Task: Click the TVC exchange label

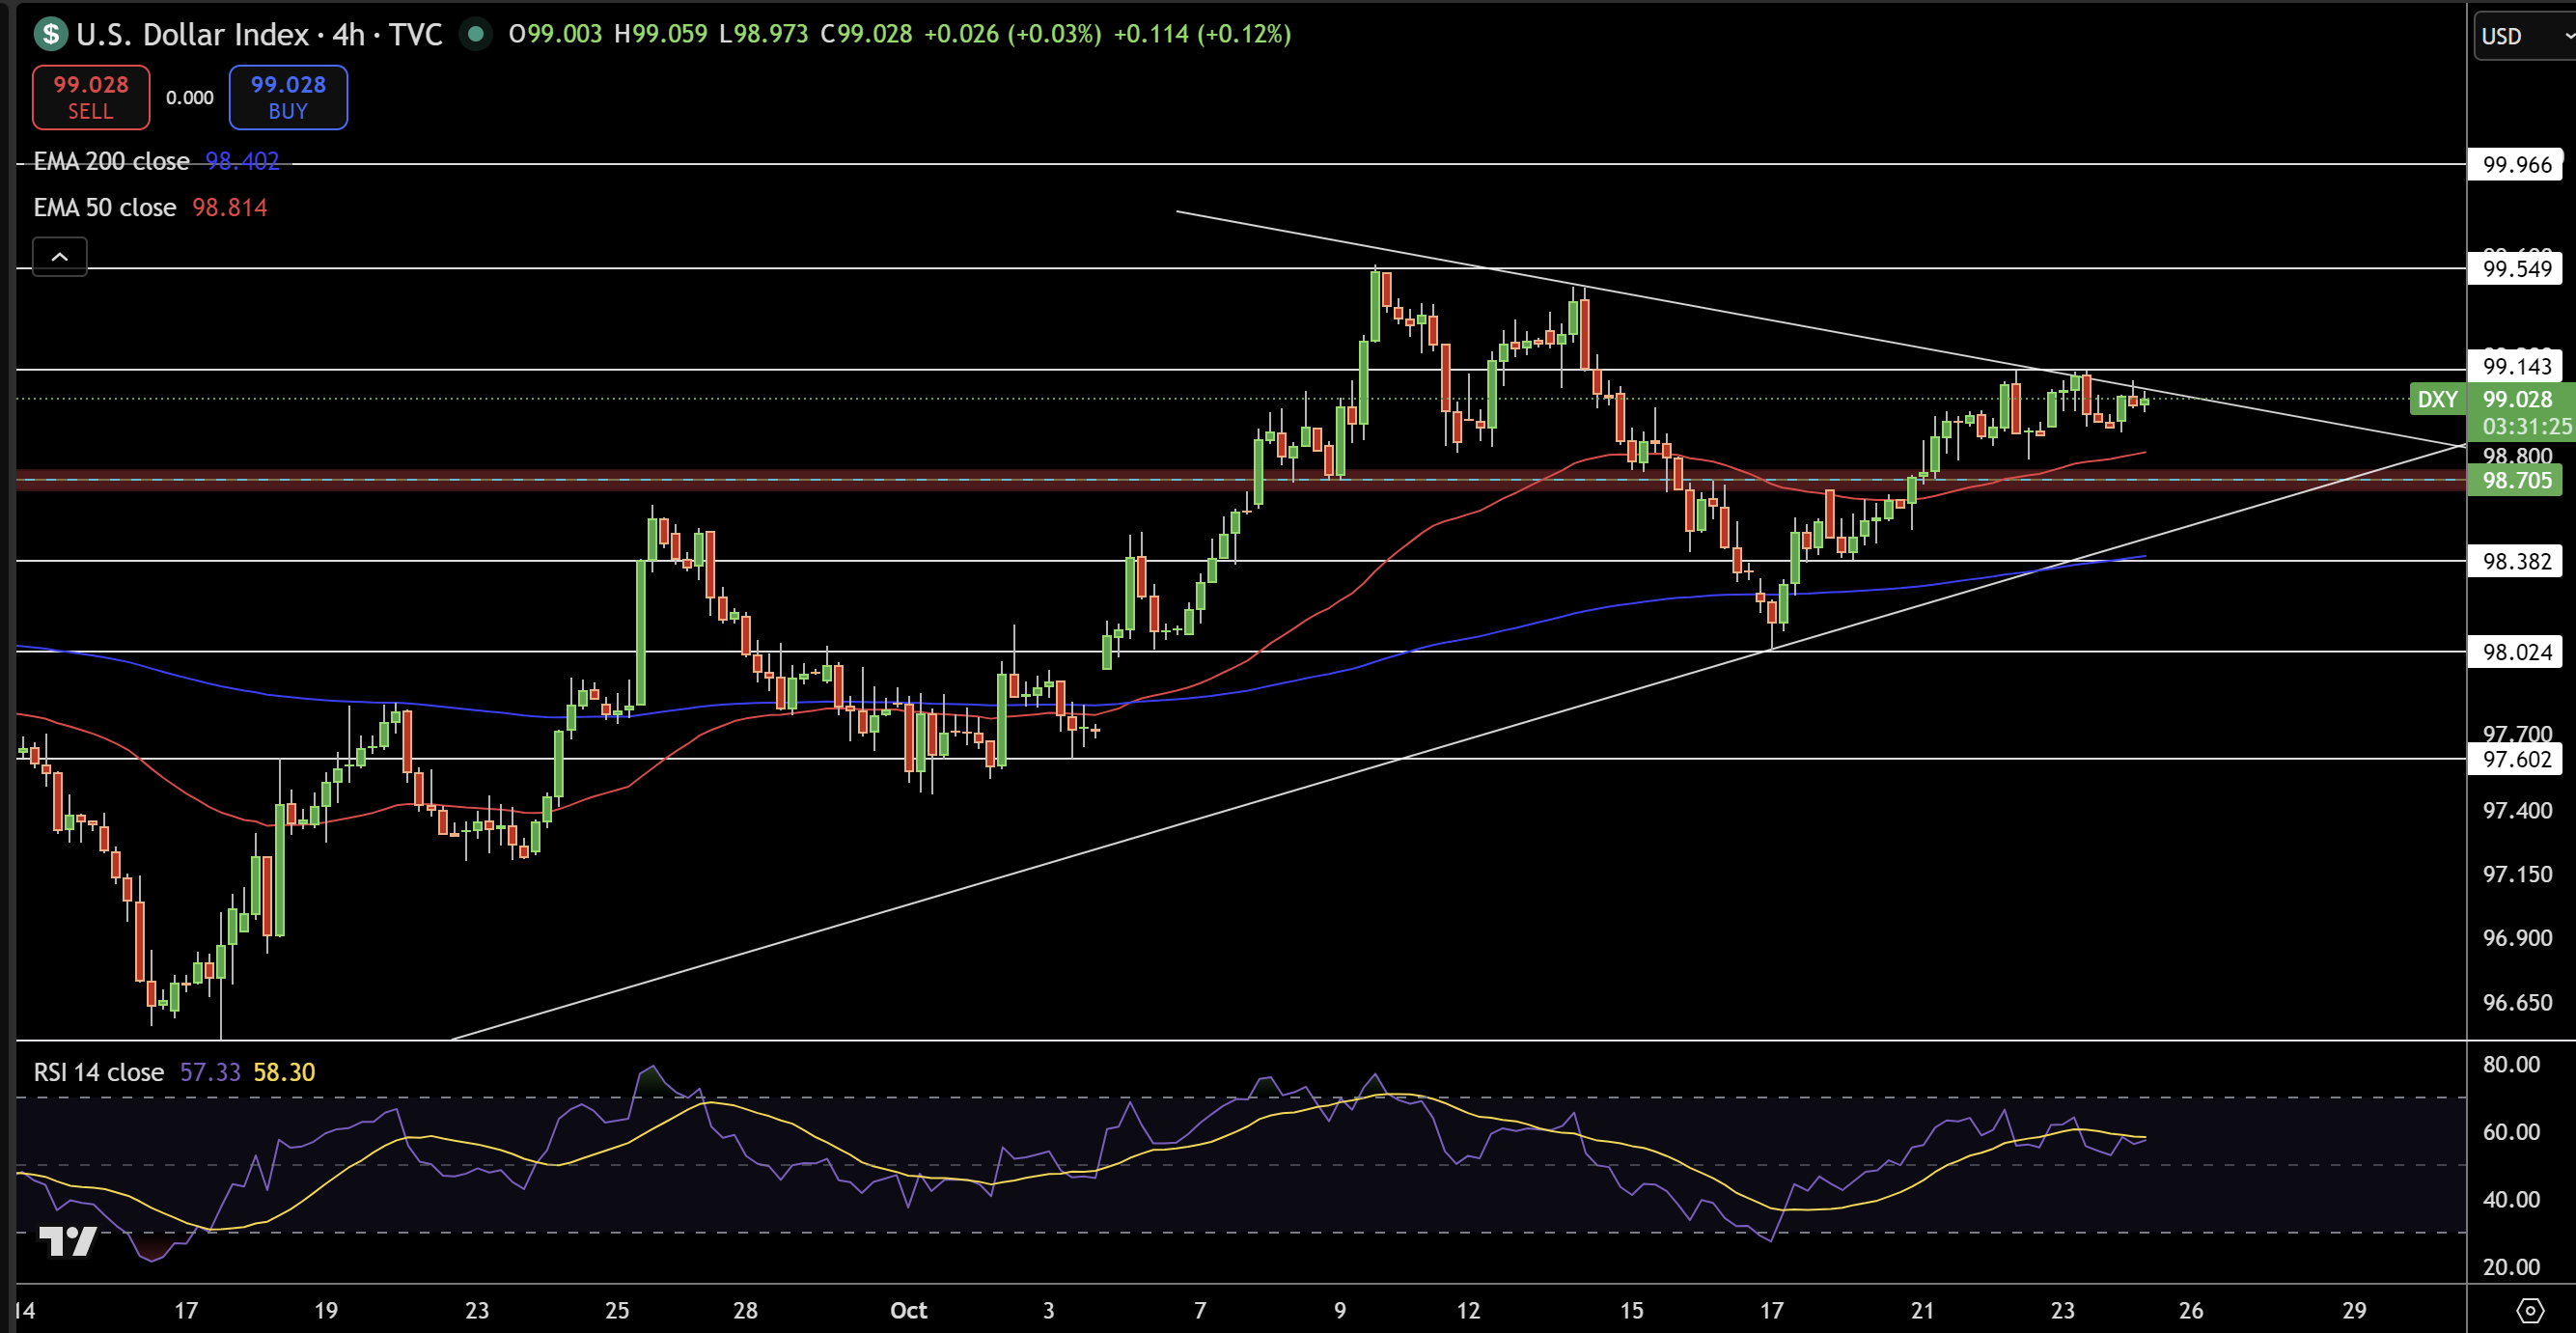Action: [415, 34]
